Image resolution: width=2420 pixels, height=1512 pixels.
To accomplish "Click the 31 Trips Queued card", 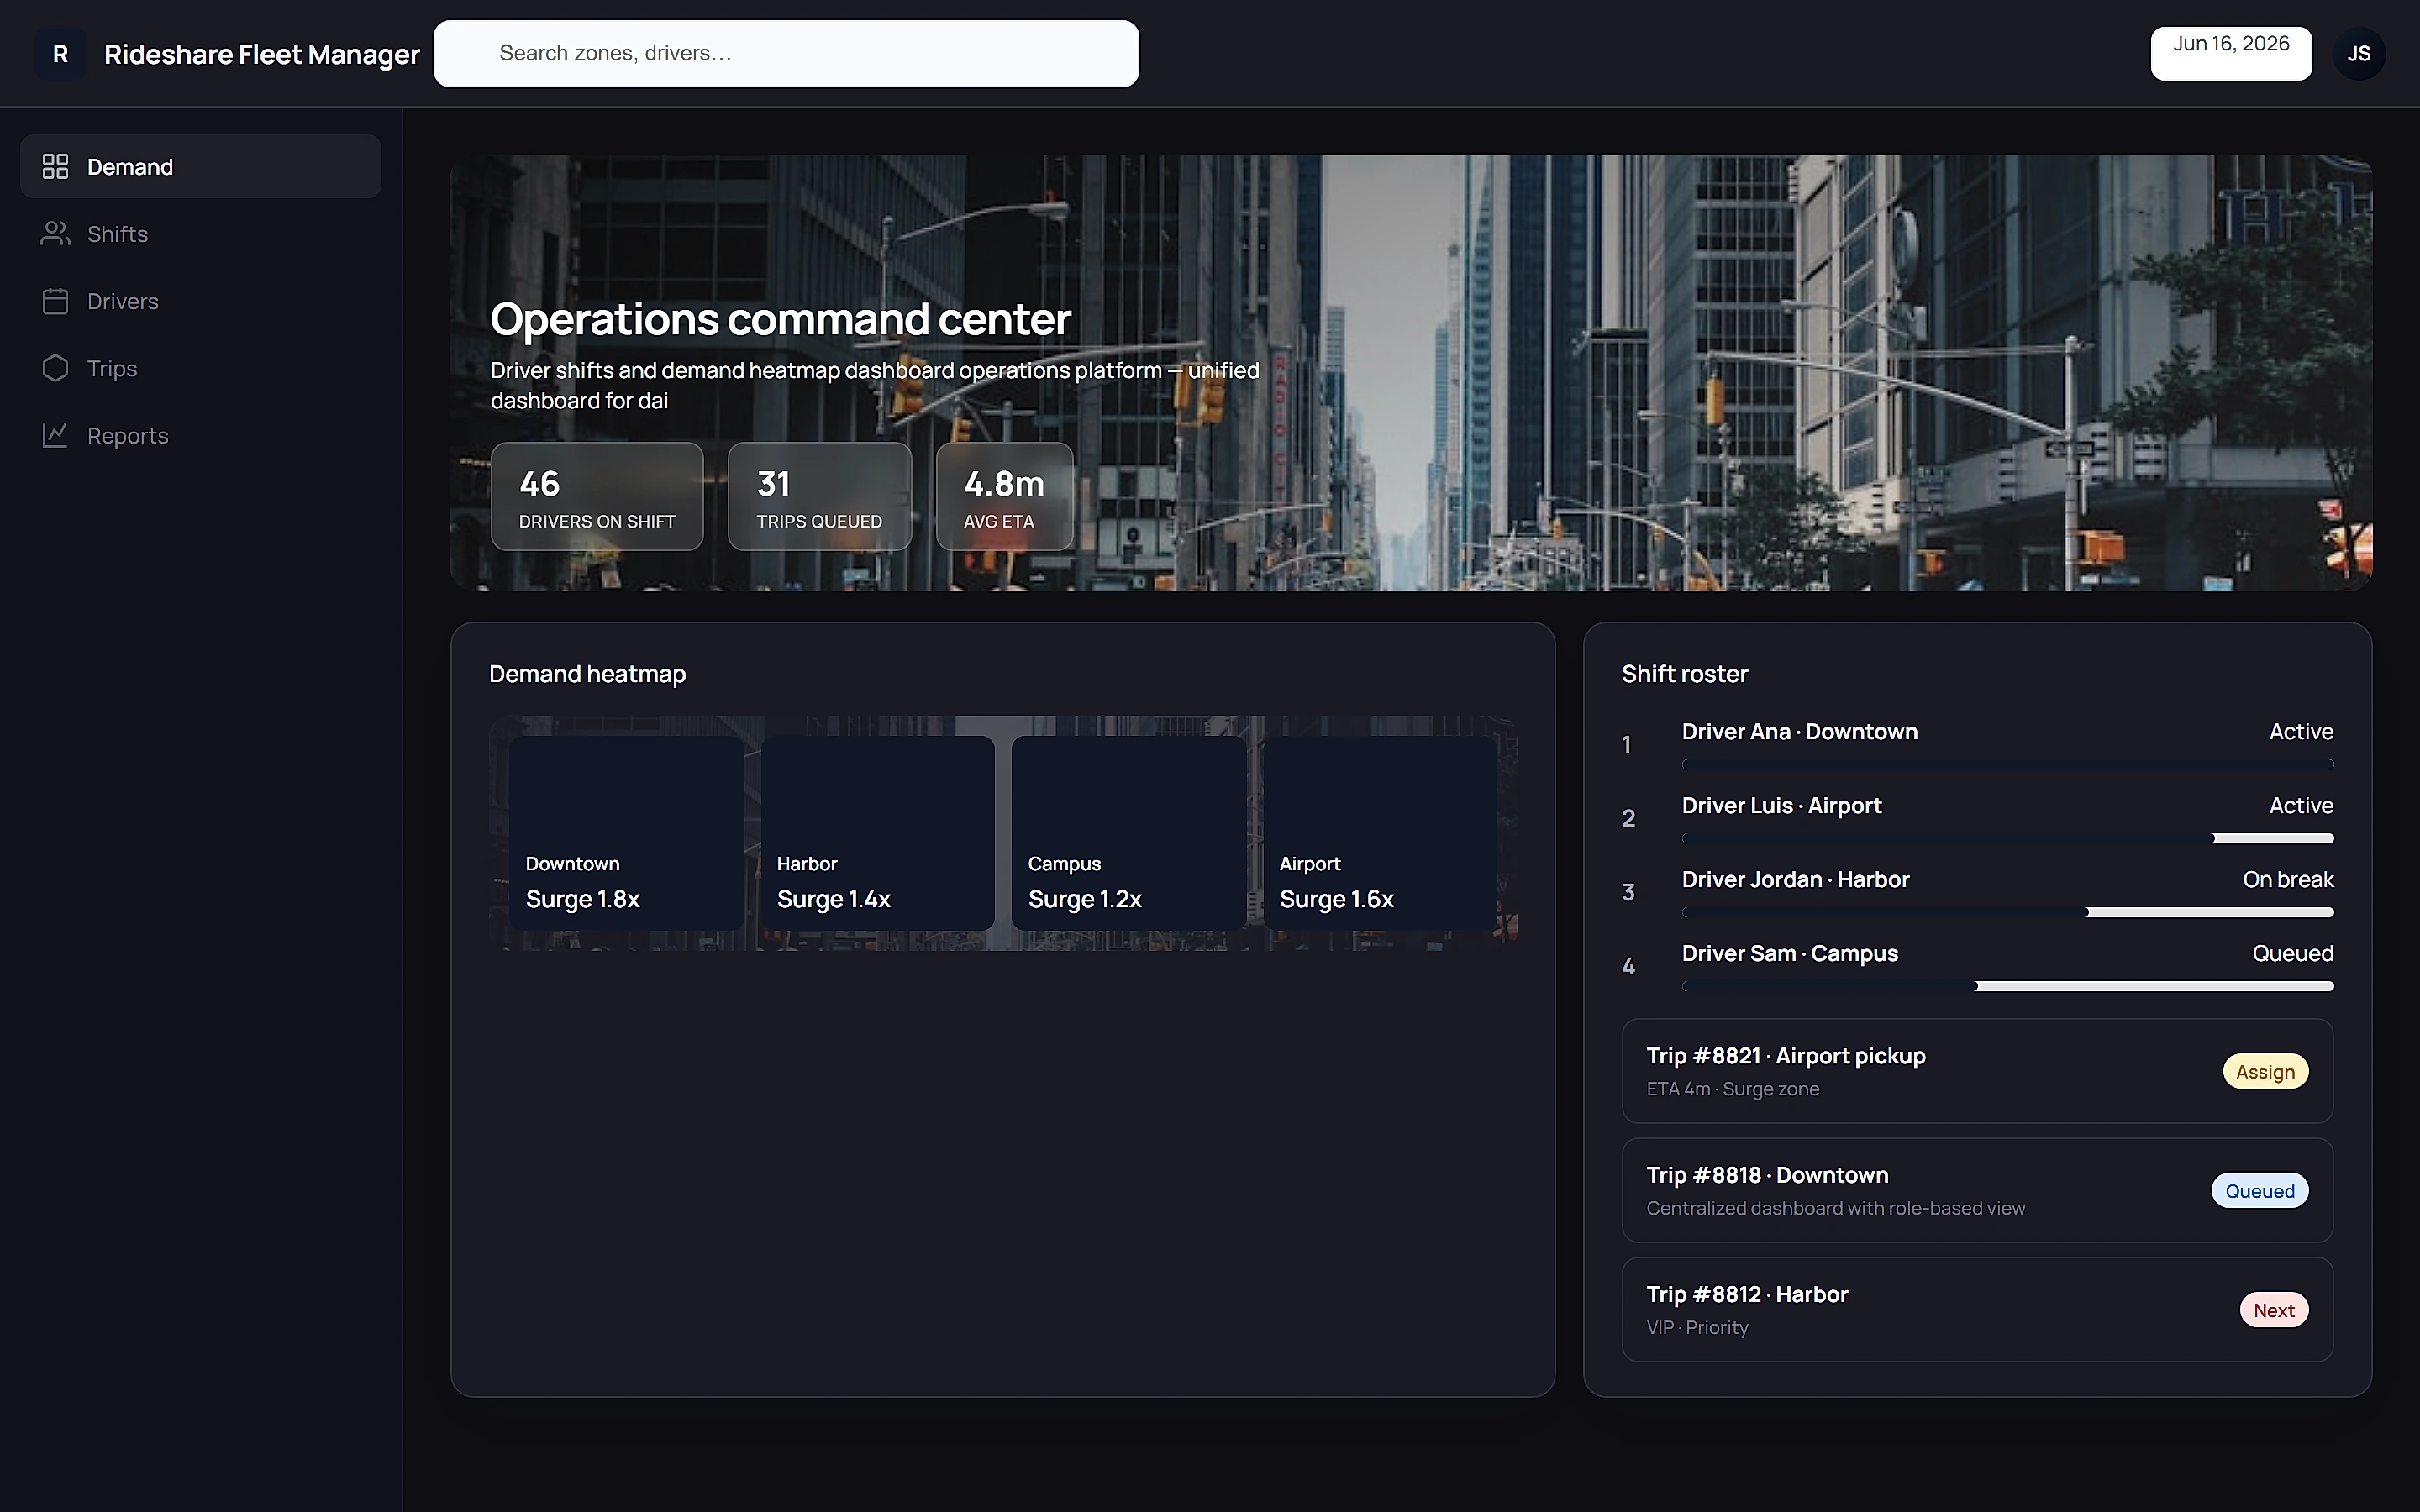I will pyautogui.click(x=819, y=496).
